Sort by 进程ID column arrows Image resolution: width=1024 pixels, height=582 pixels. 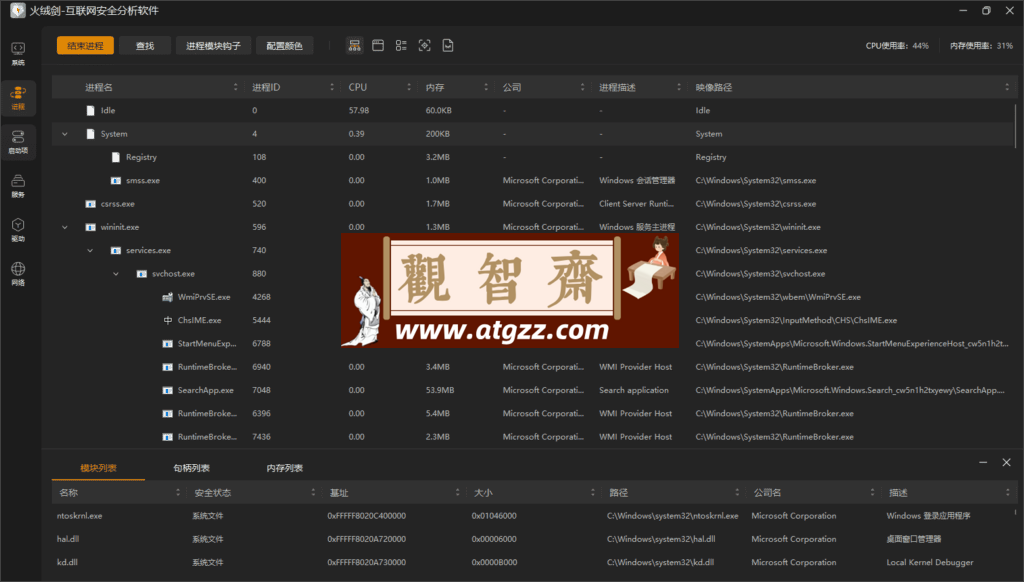coord(332,87)
